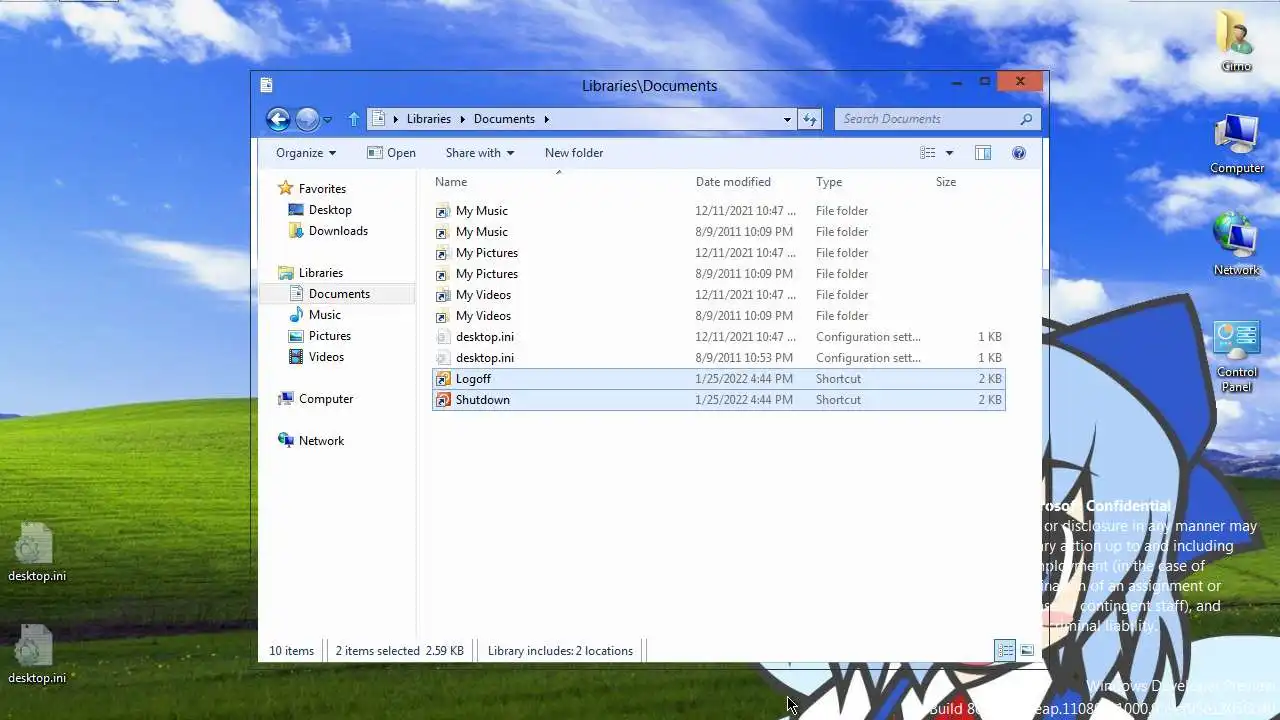Go up one level with Up arrow

pyautogui.click(x=353, y=119)
